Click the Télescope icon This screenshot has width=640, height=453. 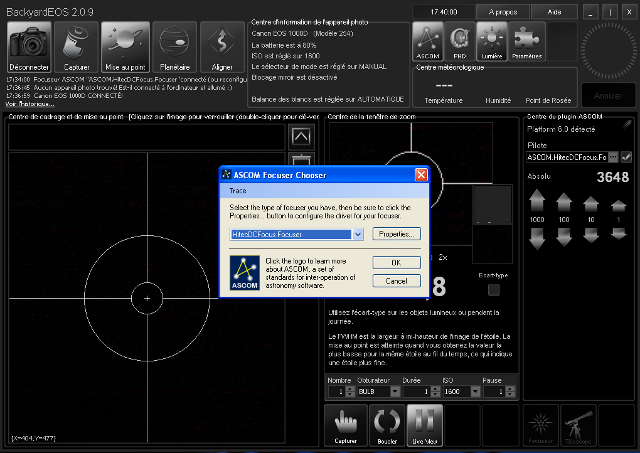pos(578,425)
